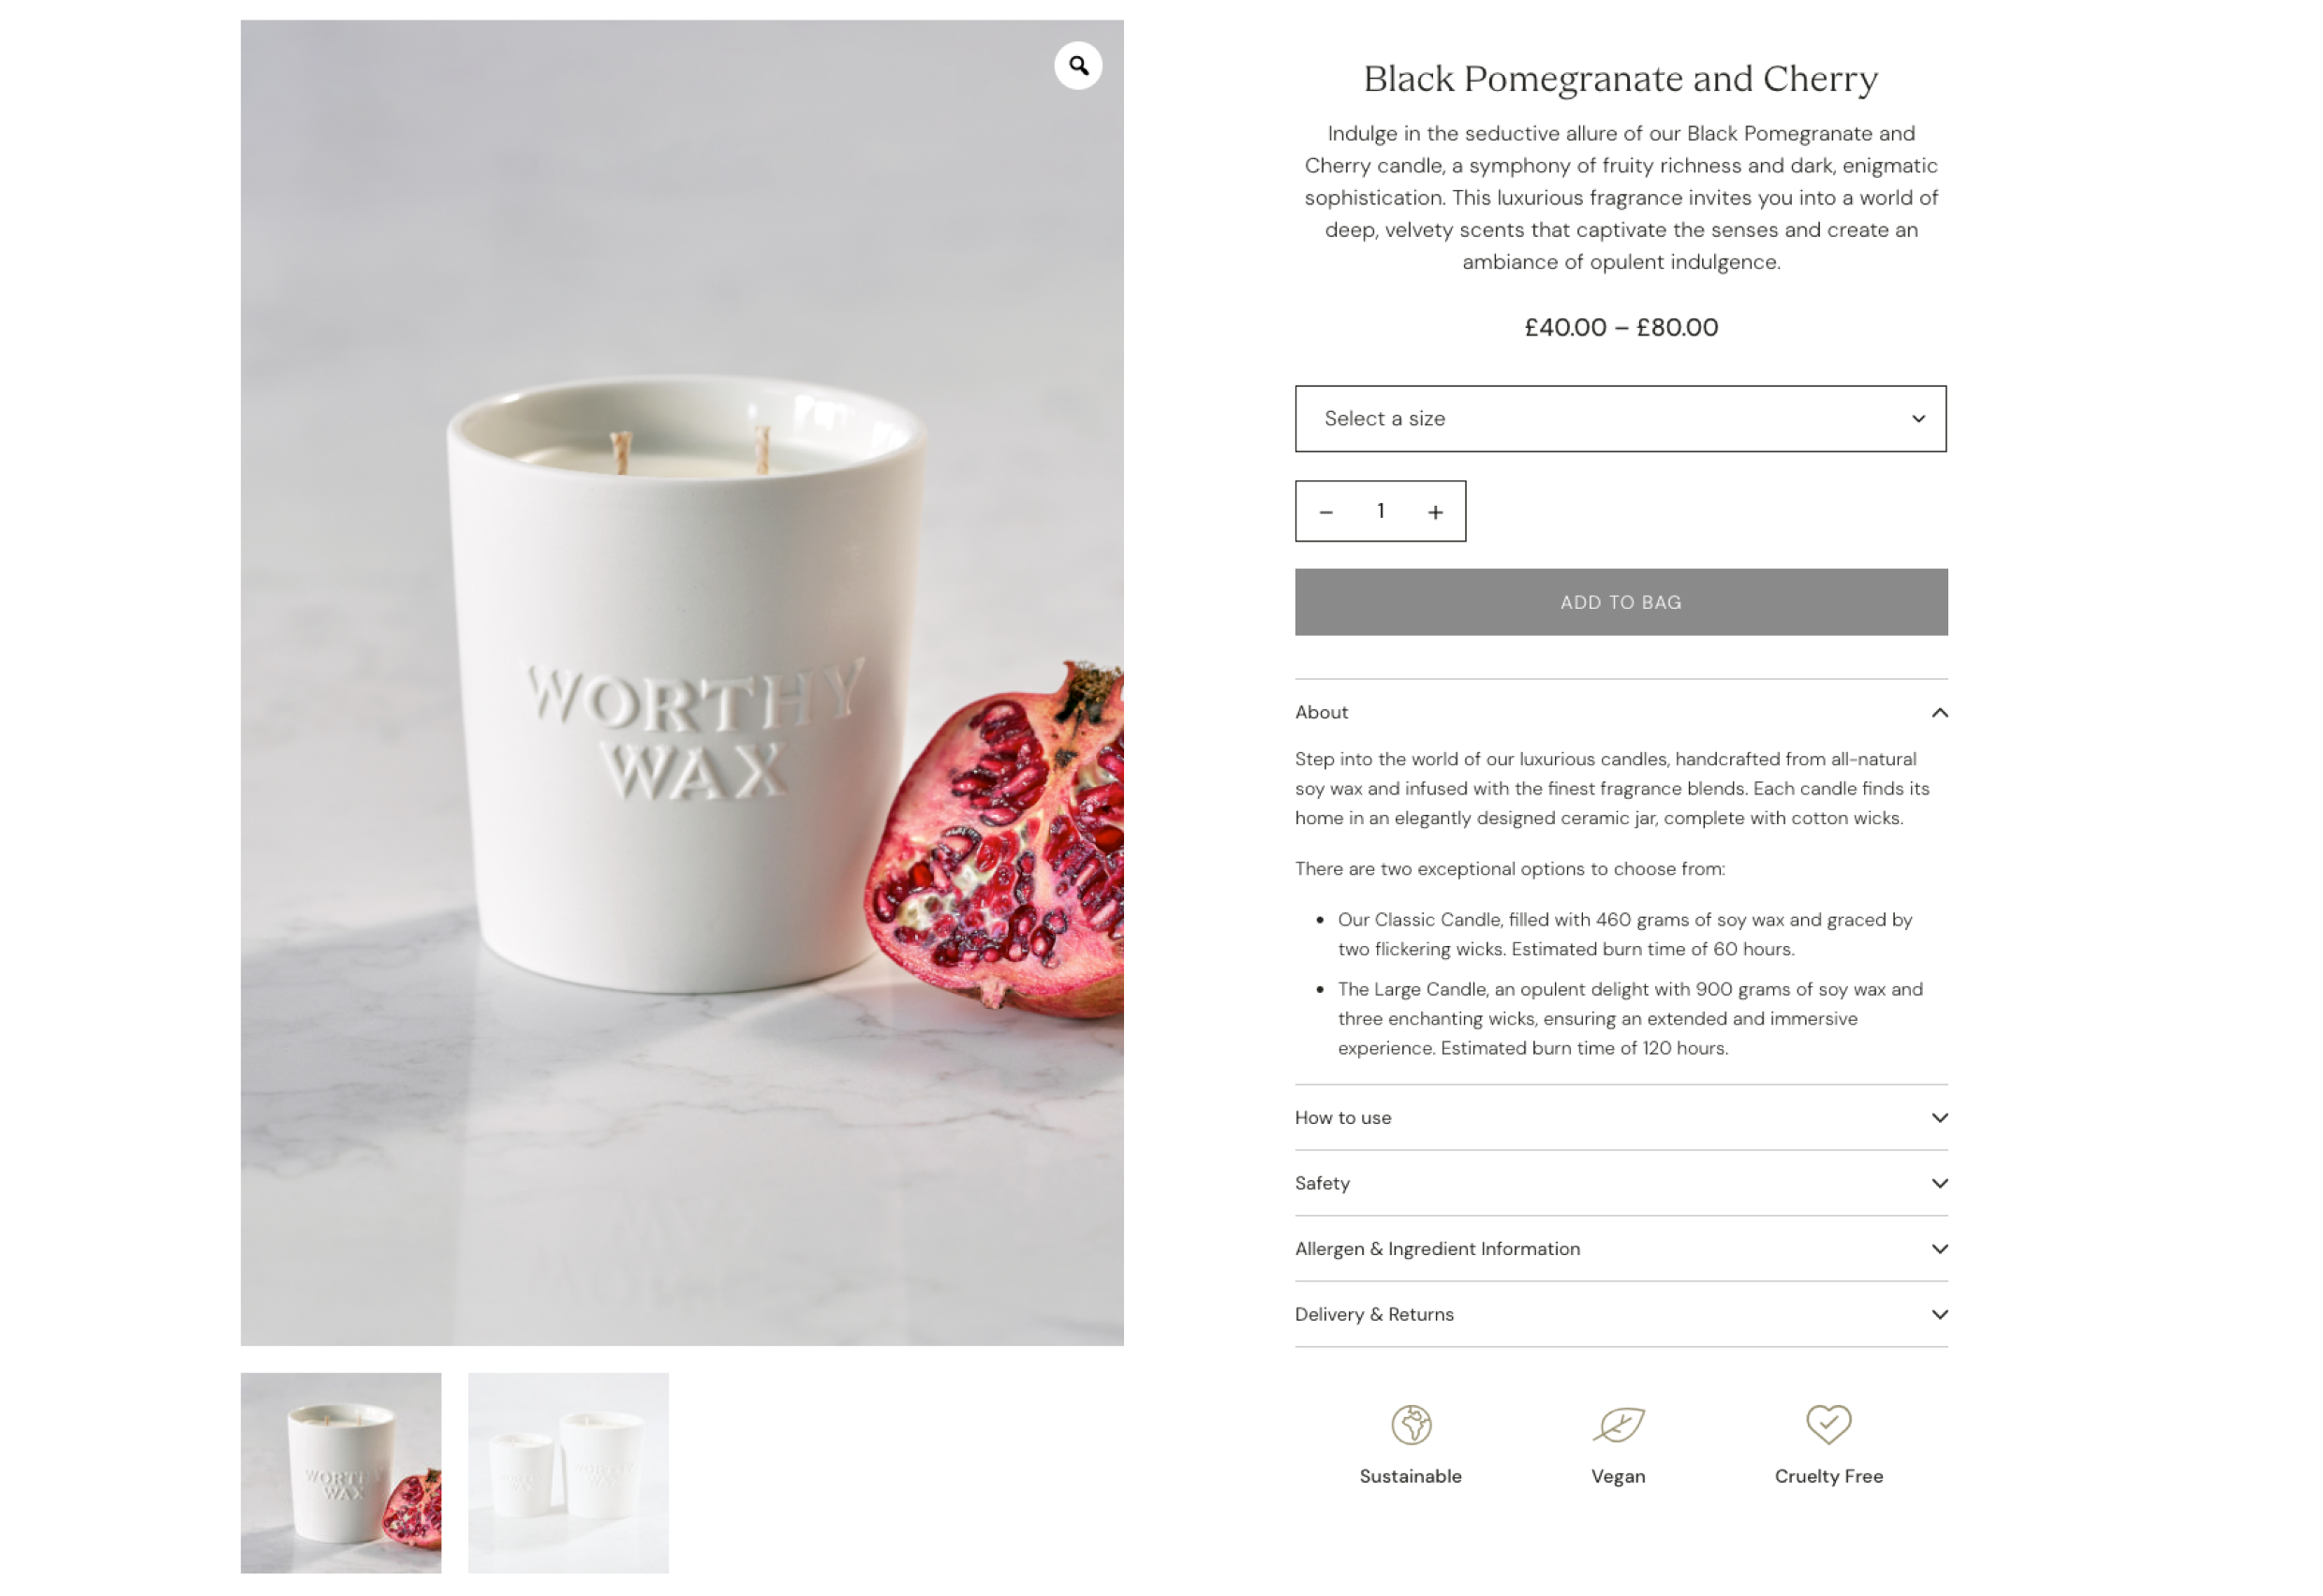Click the How to use heading label
This screenshot has width=2323, height=1596.
click(x=1343, y=1118)
